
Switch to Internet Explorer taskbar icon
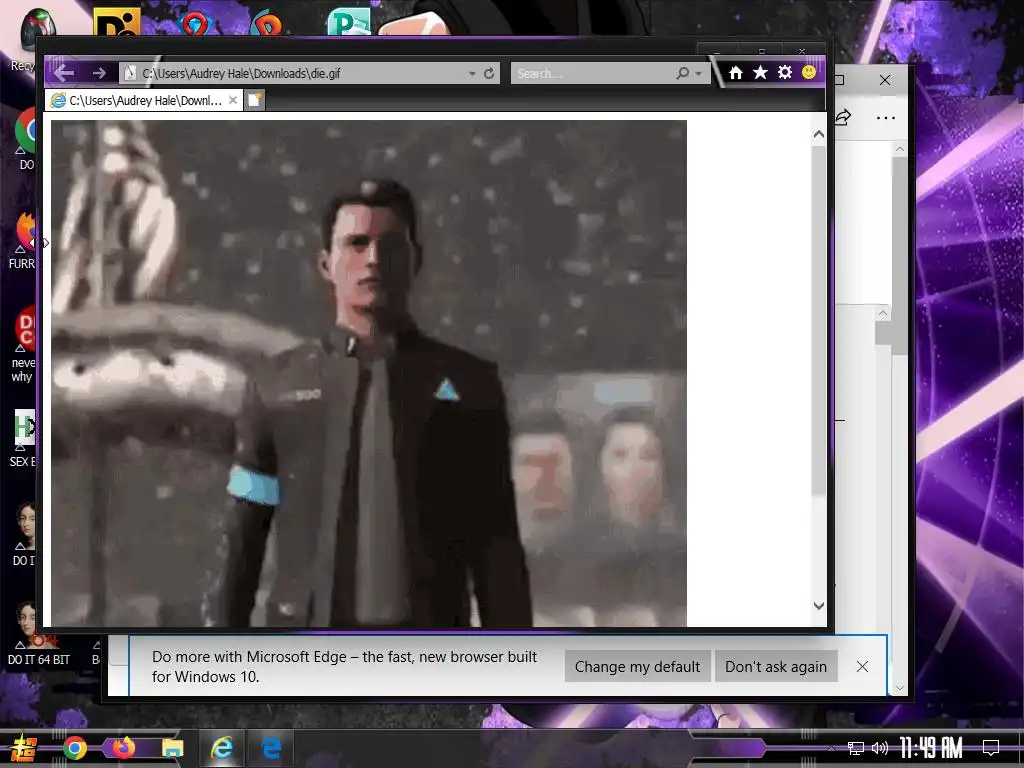tap(222, 748)
